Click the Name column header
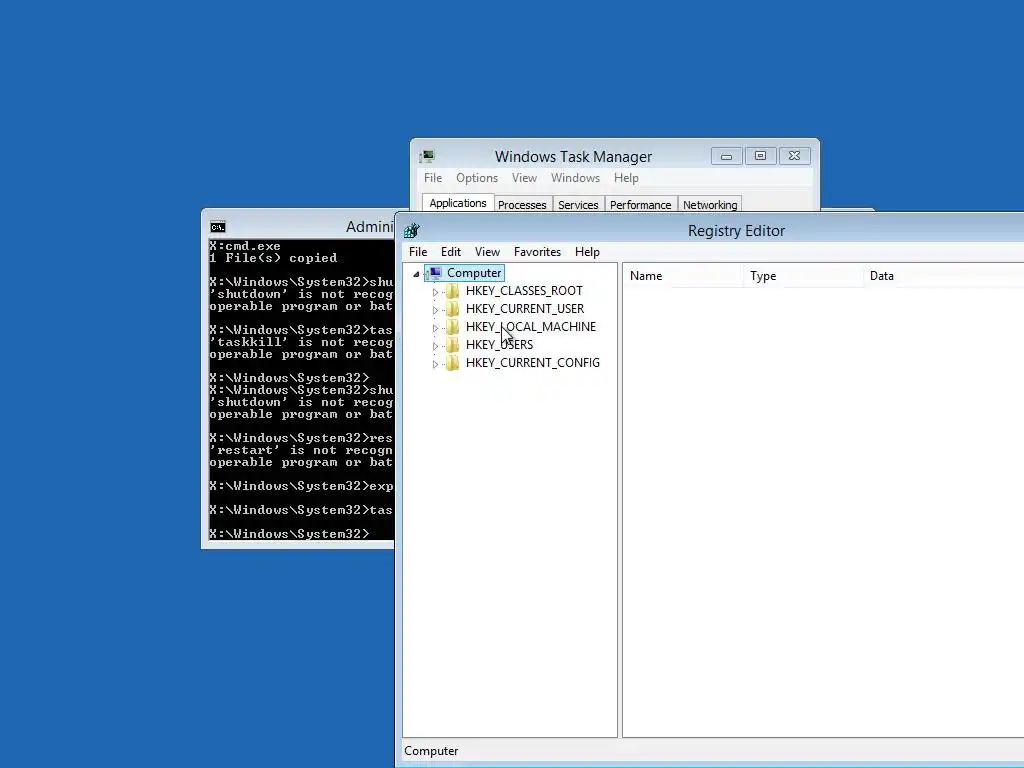 click(682, 276)
